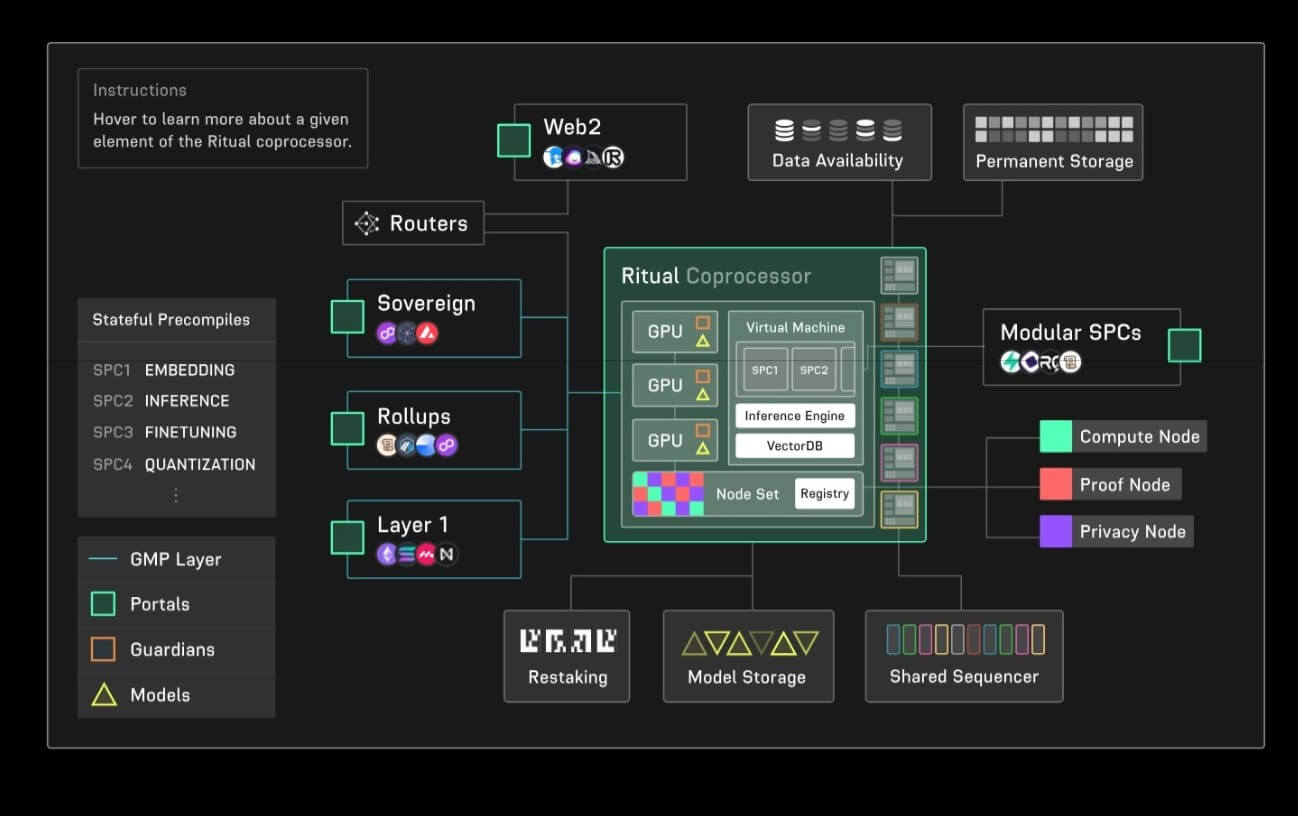Click the SPC1 box in Virtual Machine
The image size is (1298, 816).
pos(764,370)
